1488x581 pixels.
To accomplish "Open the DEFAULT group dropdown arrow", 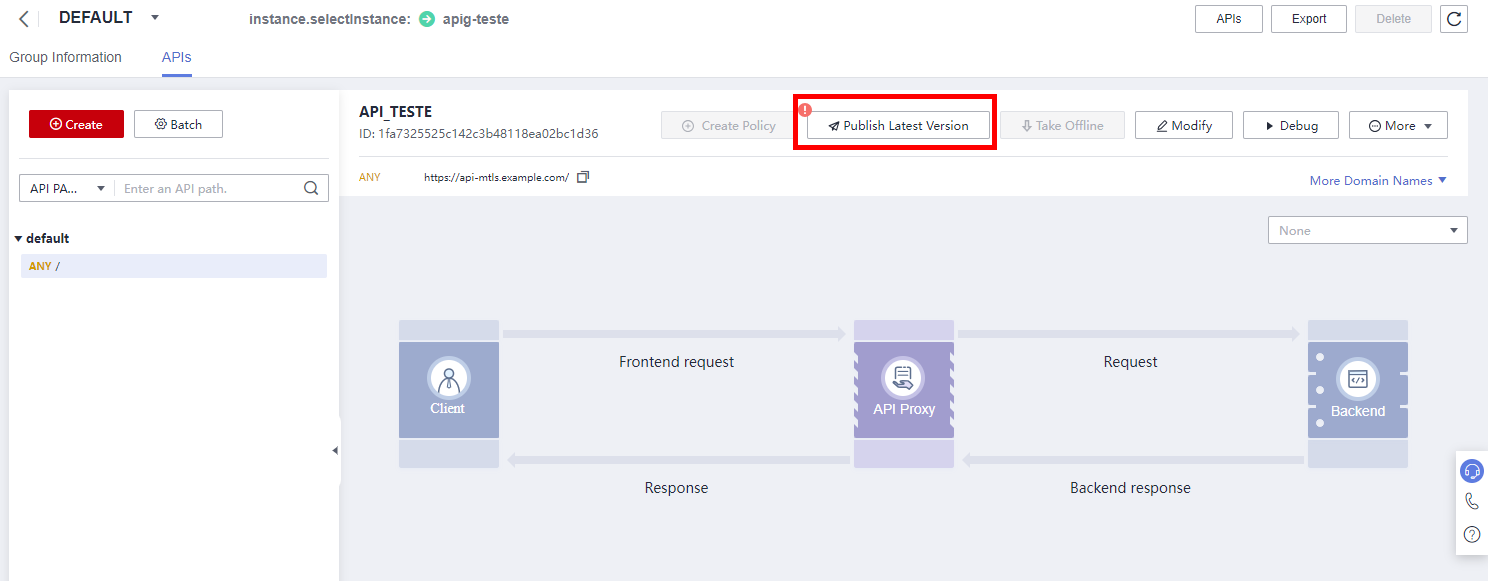I will pos(155,18).
